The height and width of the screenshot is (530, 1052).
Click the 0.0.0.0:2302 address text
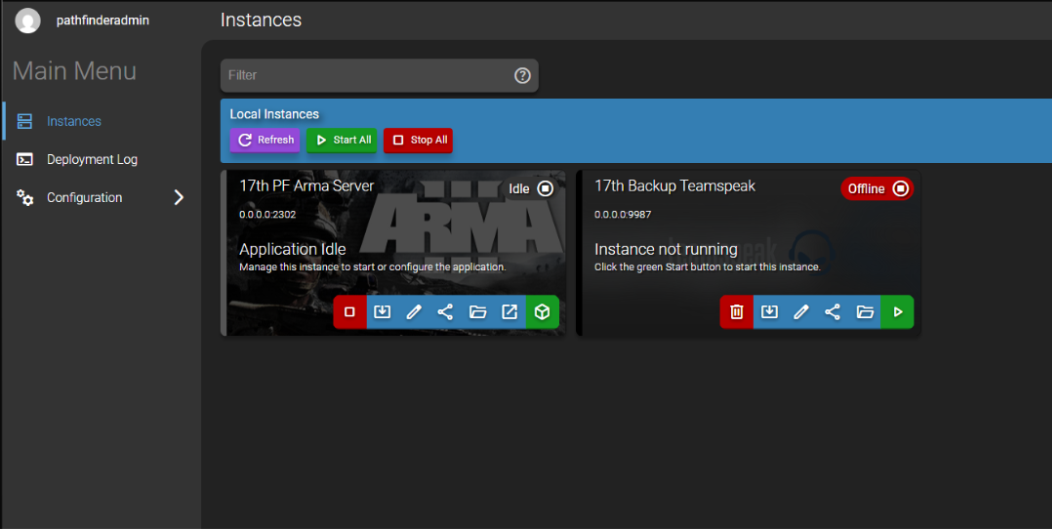(268, 215)
